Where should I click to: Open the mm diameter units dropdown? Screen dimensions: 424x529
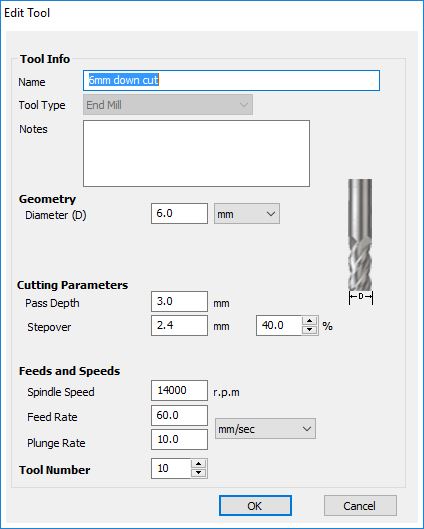pos(247,214)
